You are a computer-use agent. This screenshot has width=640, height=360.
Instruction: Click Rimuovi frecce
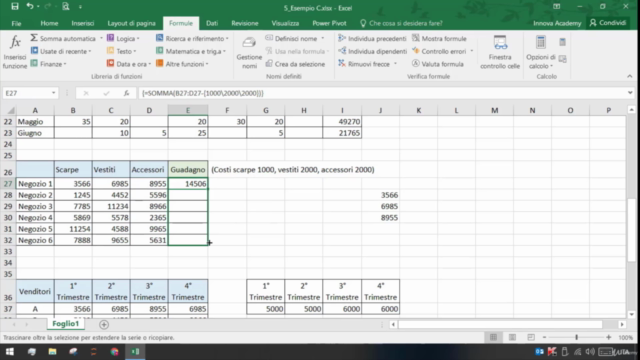click(364, 64)
